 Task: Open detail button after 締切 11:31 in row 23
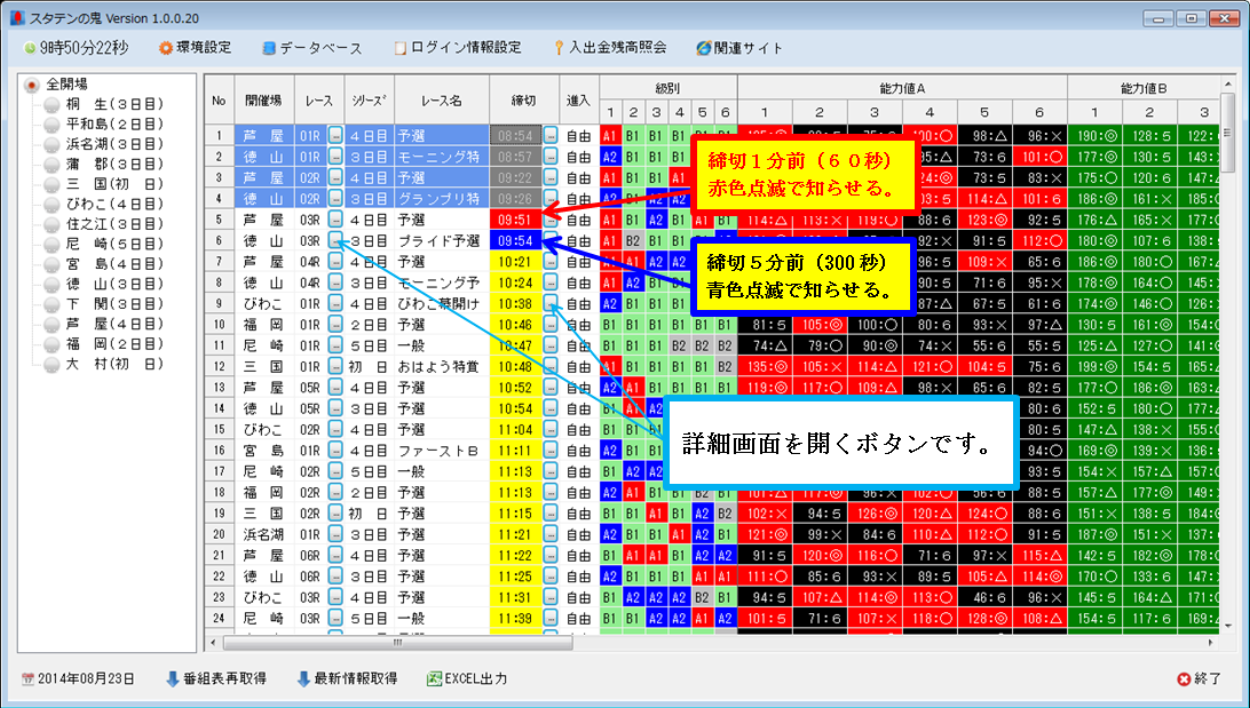551,597
